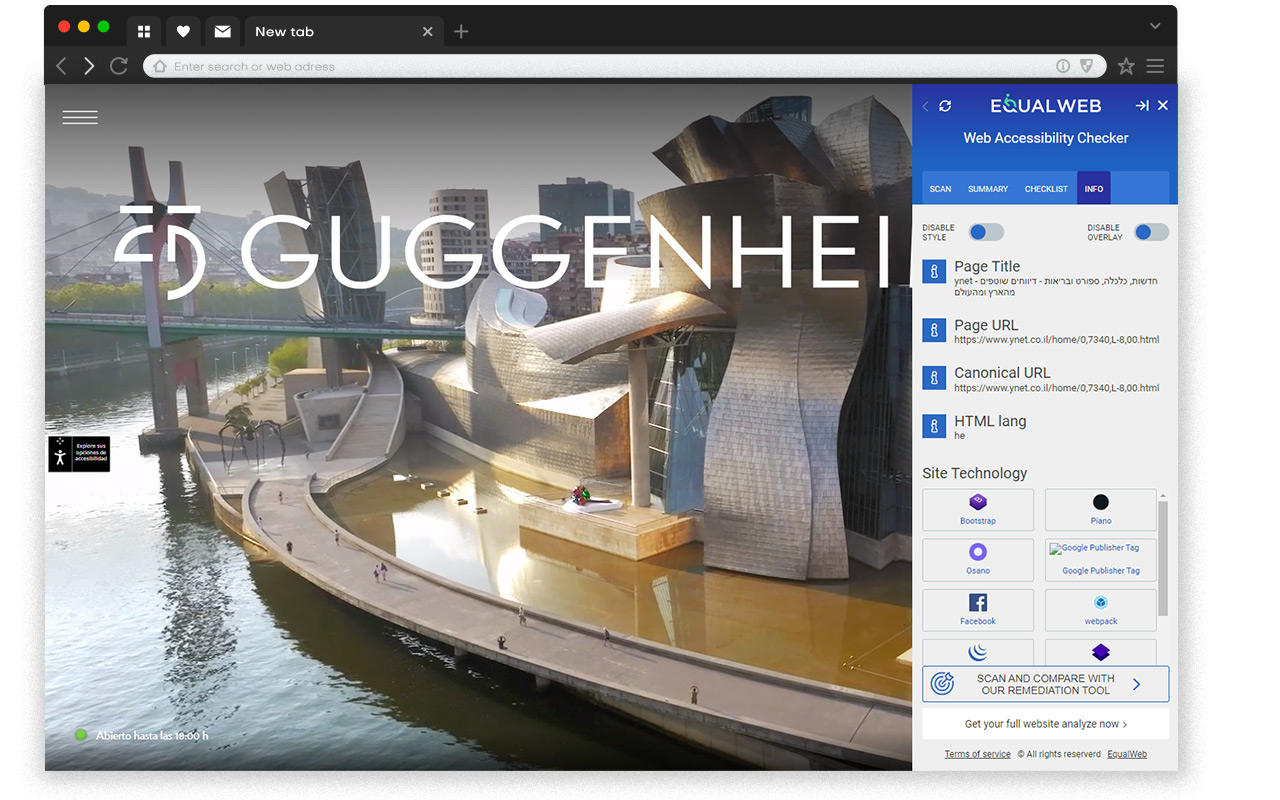Click the accessibility options widget icon

tap(79, 454)
